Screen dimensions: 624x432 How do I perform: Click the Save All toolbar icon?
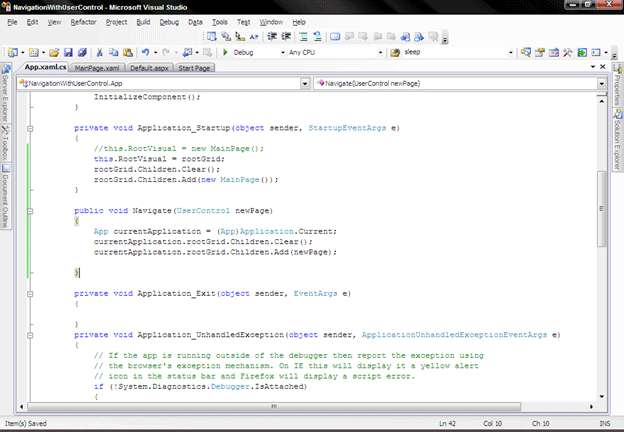click(x=82, y=52)
